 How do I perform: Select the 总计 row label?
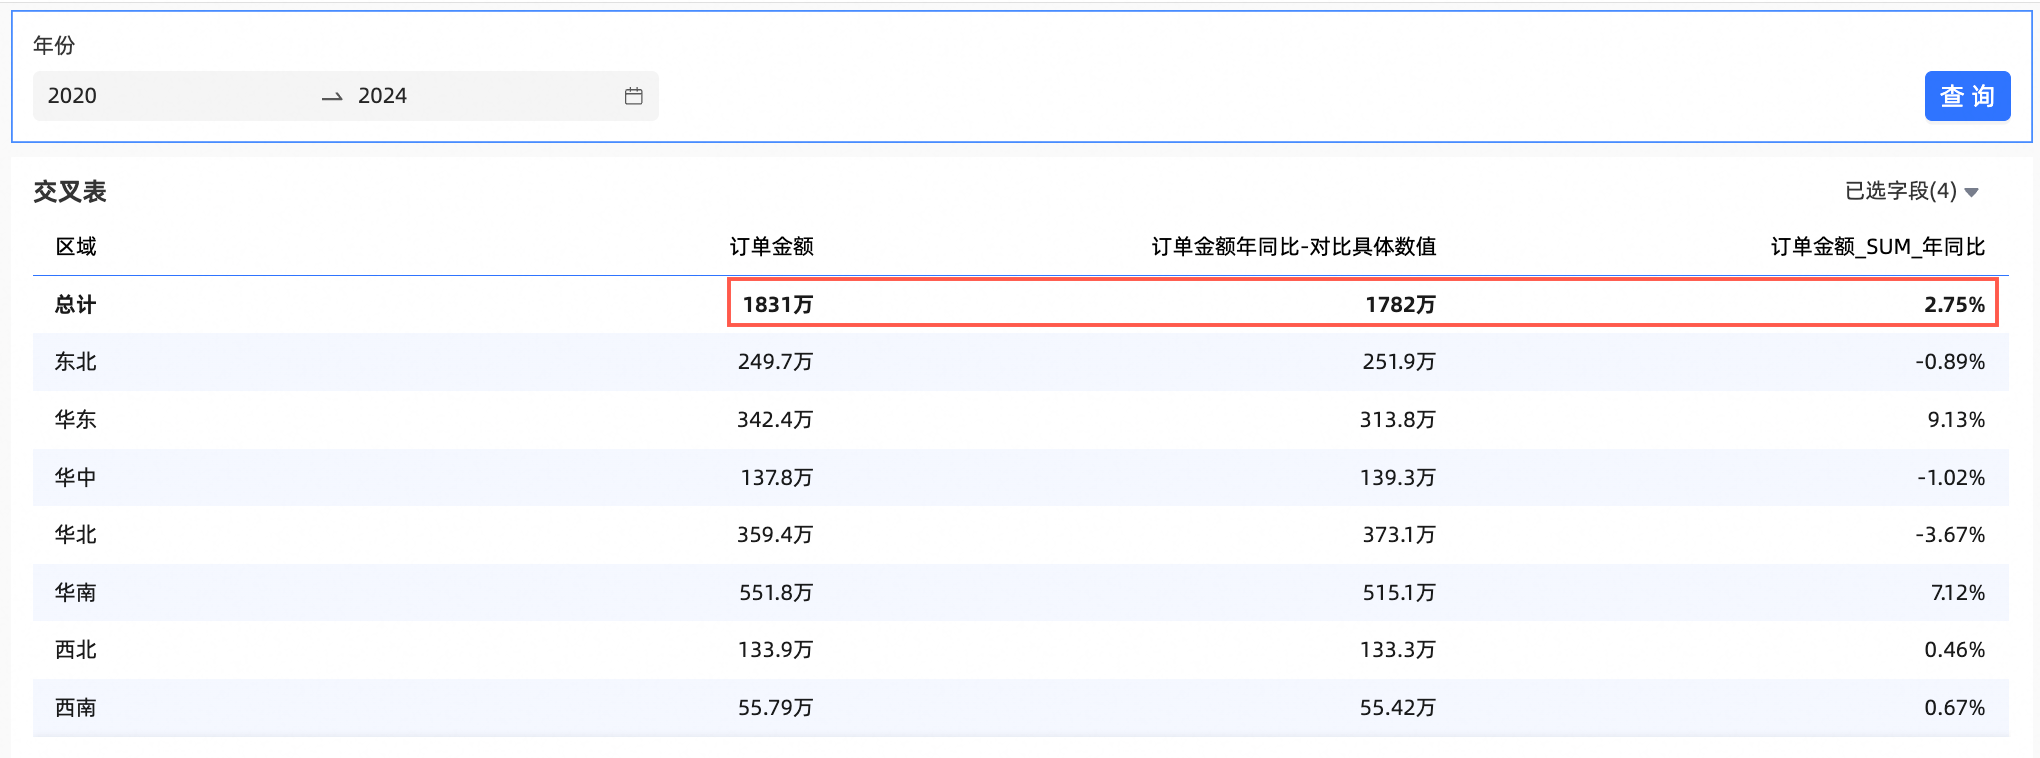click(x=76, y=305)
